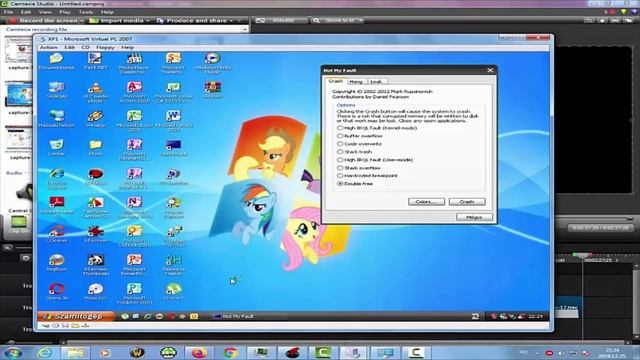Select Double free crash option

point(340,184)
